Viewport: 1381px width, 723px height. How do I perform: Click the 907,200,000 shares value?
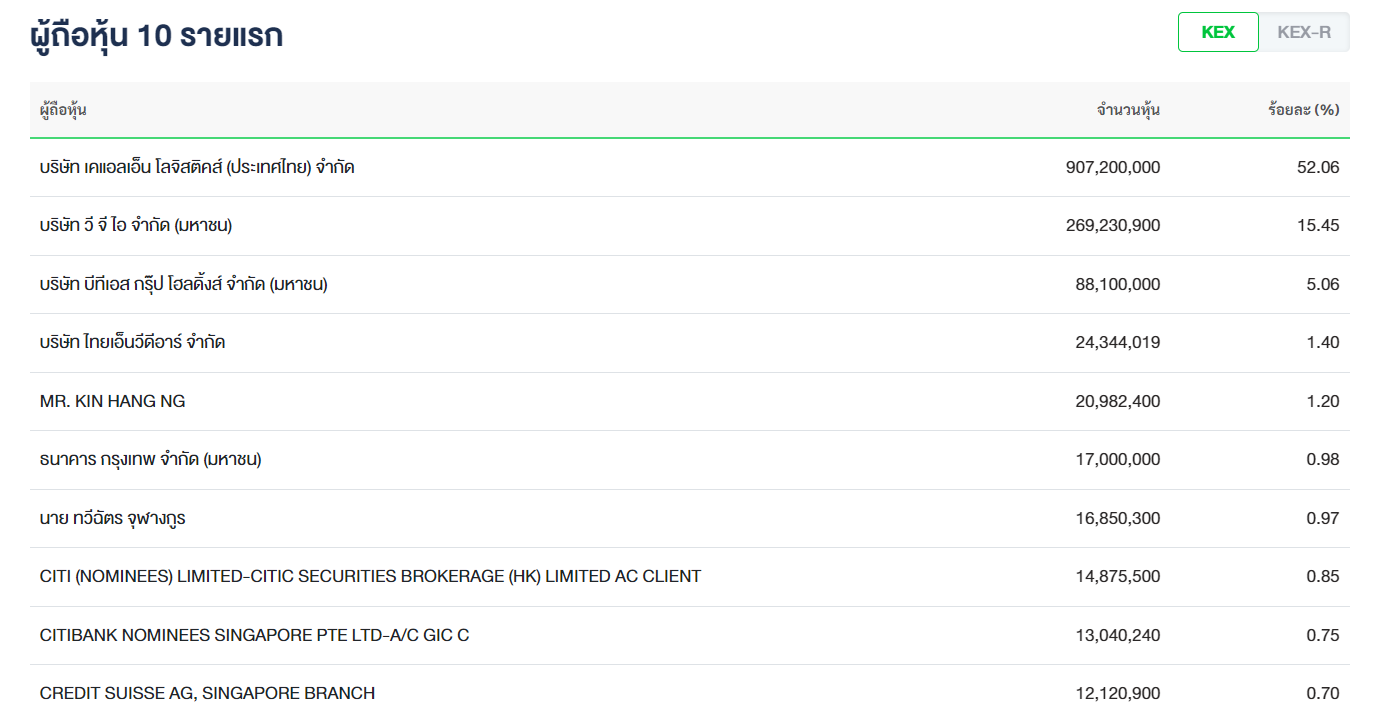[x=1113, y=168]
